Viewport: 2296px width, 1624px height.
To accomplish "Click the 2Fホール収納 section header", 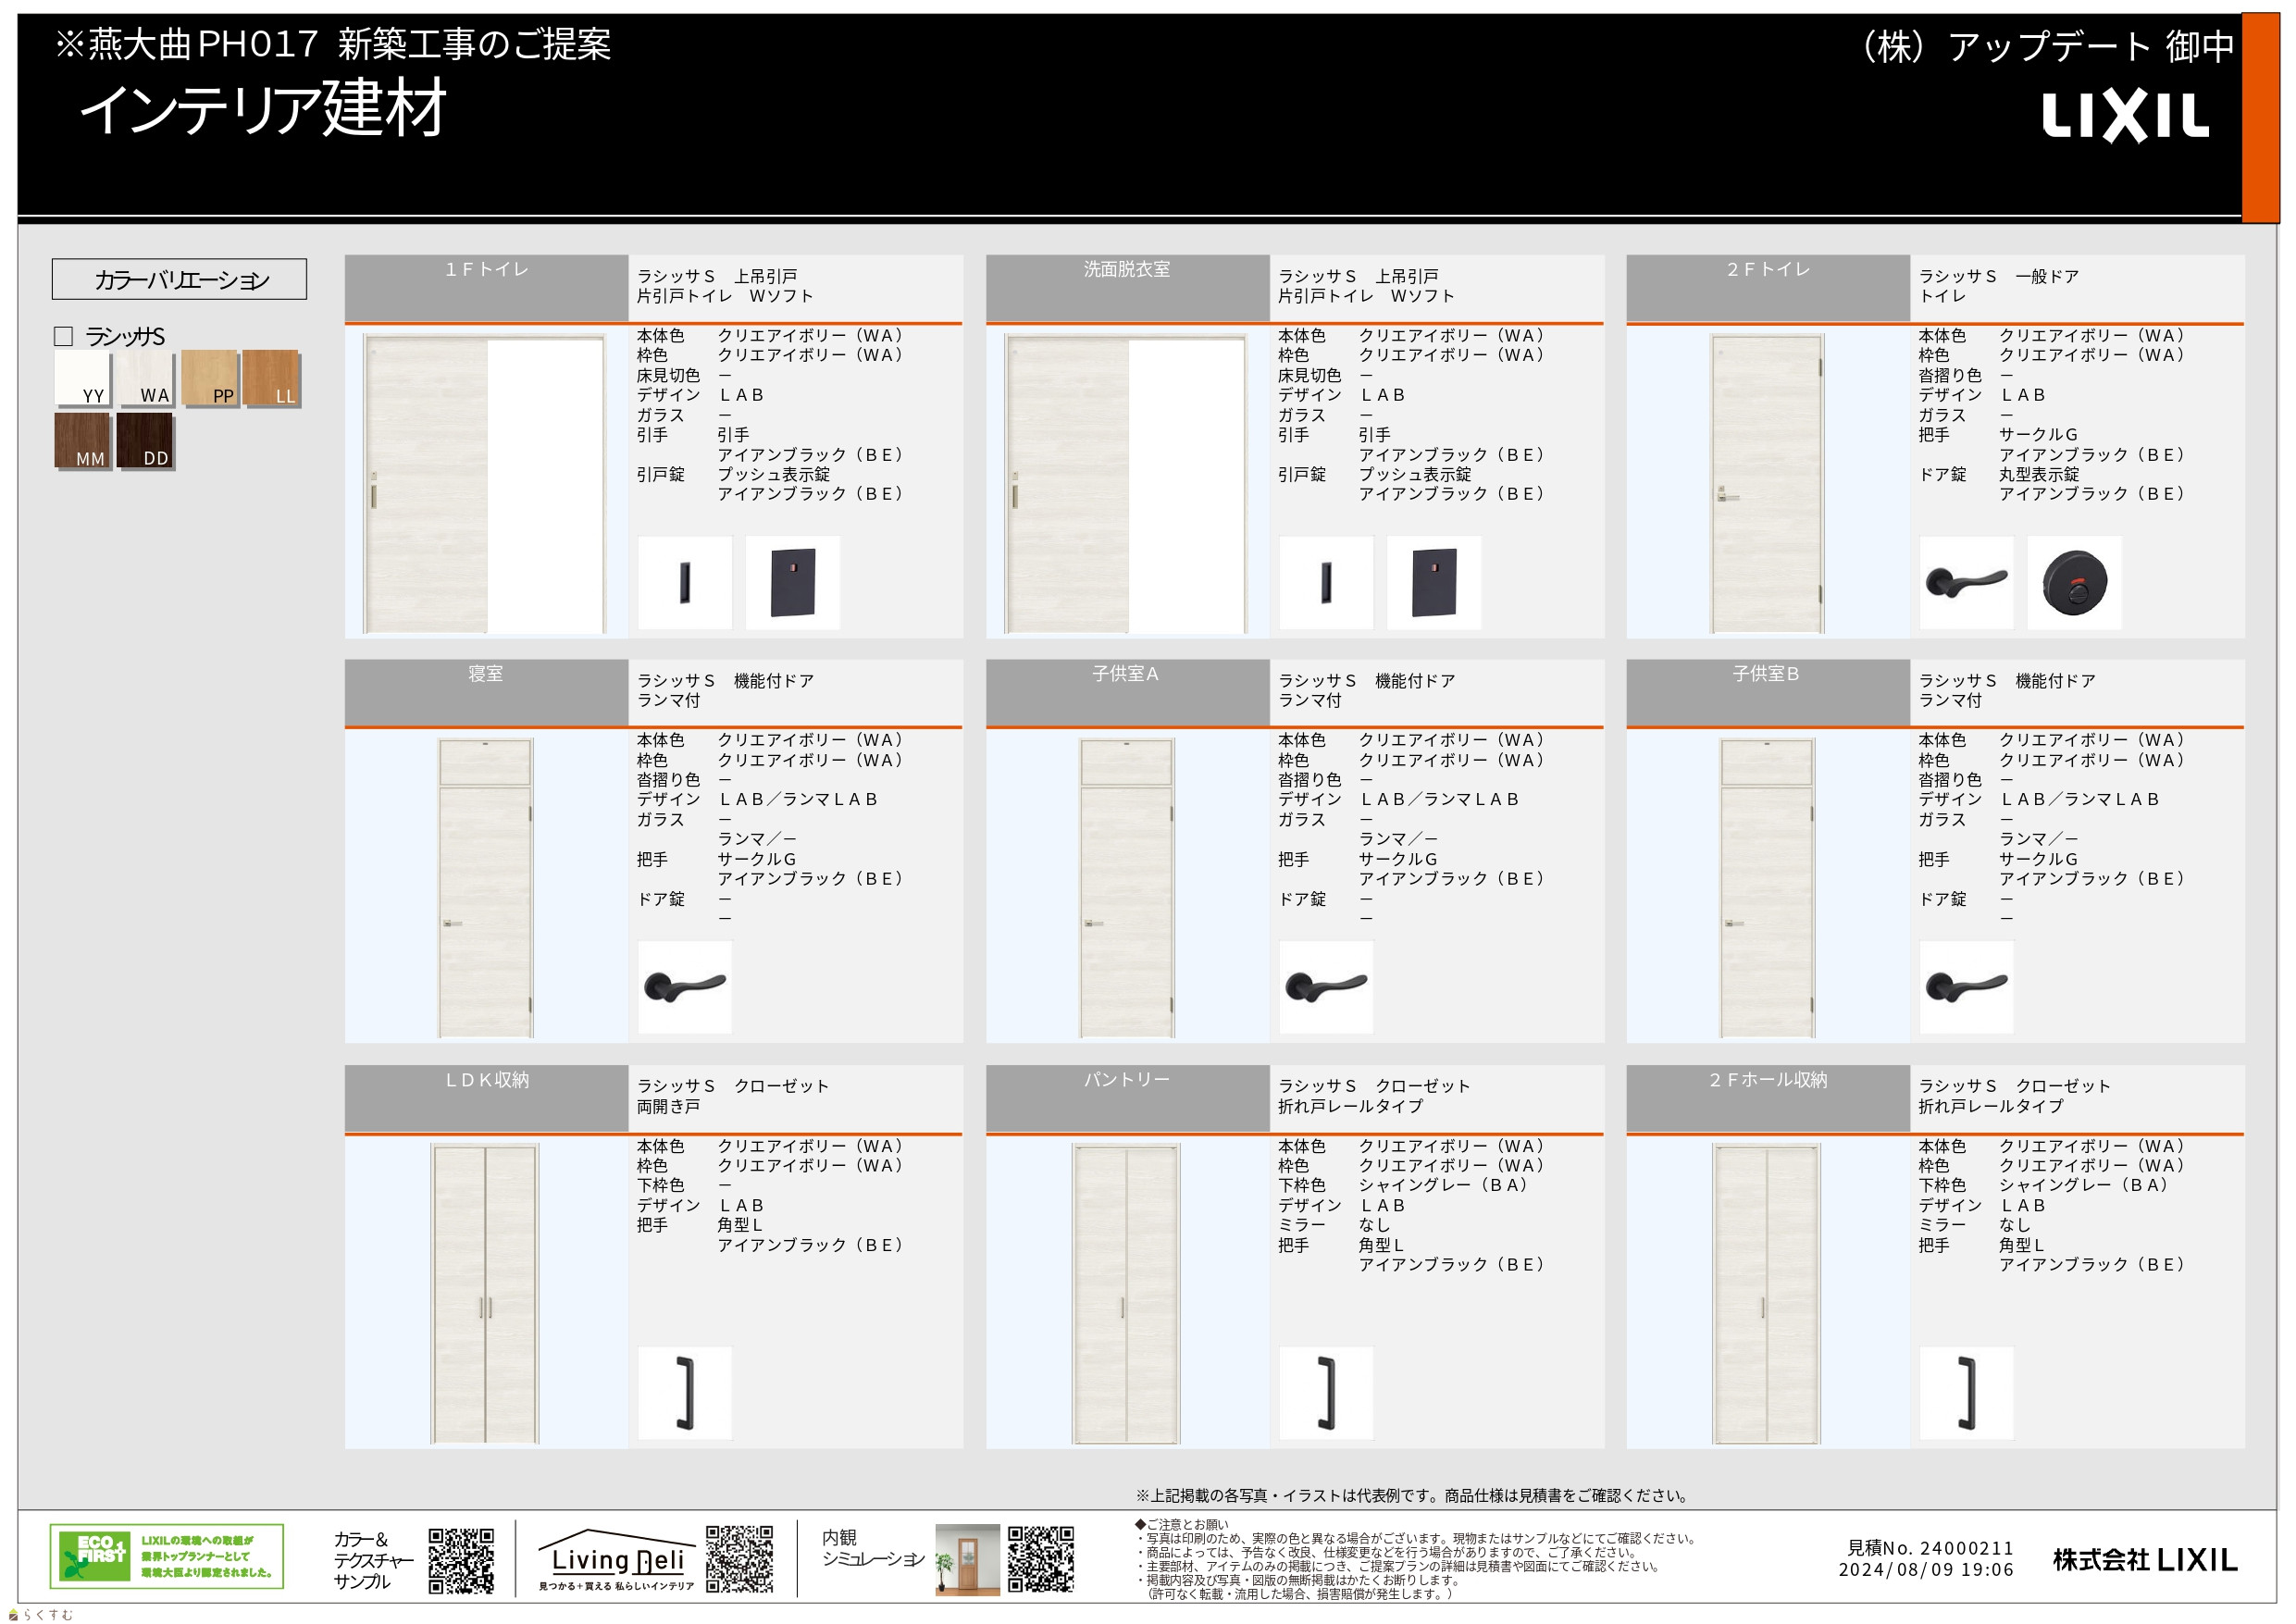I will click(x=1768, y=1098).
